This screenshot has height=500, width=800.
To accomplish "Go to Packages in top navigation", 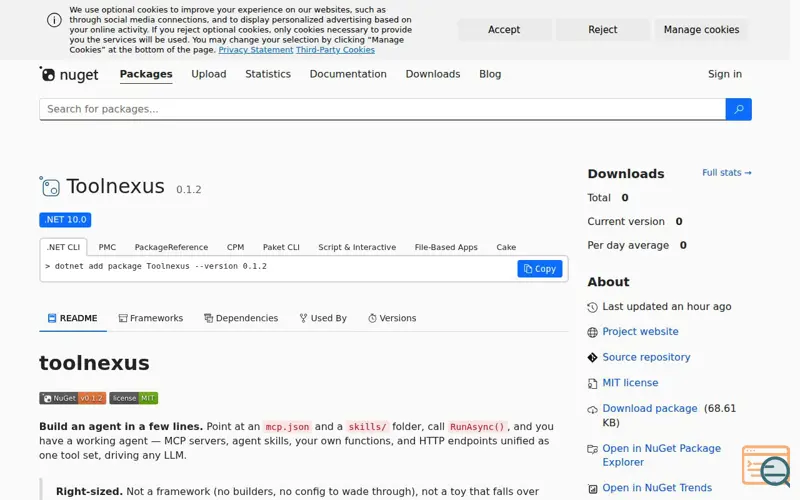I will [146, 74].
